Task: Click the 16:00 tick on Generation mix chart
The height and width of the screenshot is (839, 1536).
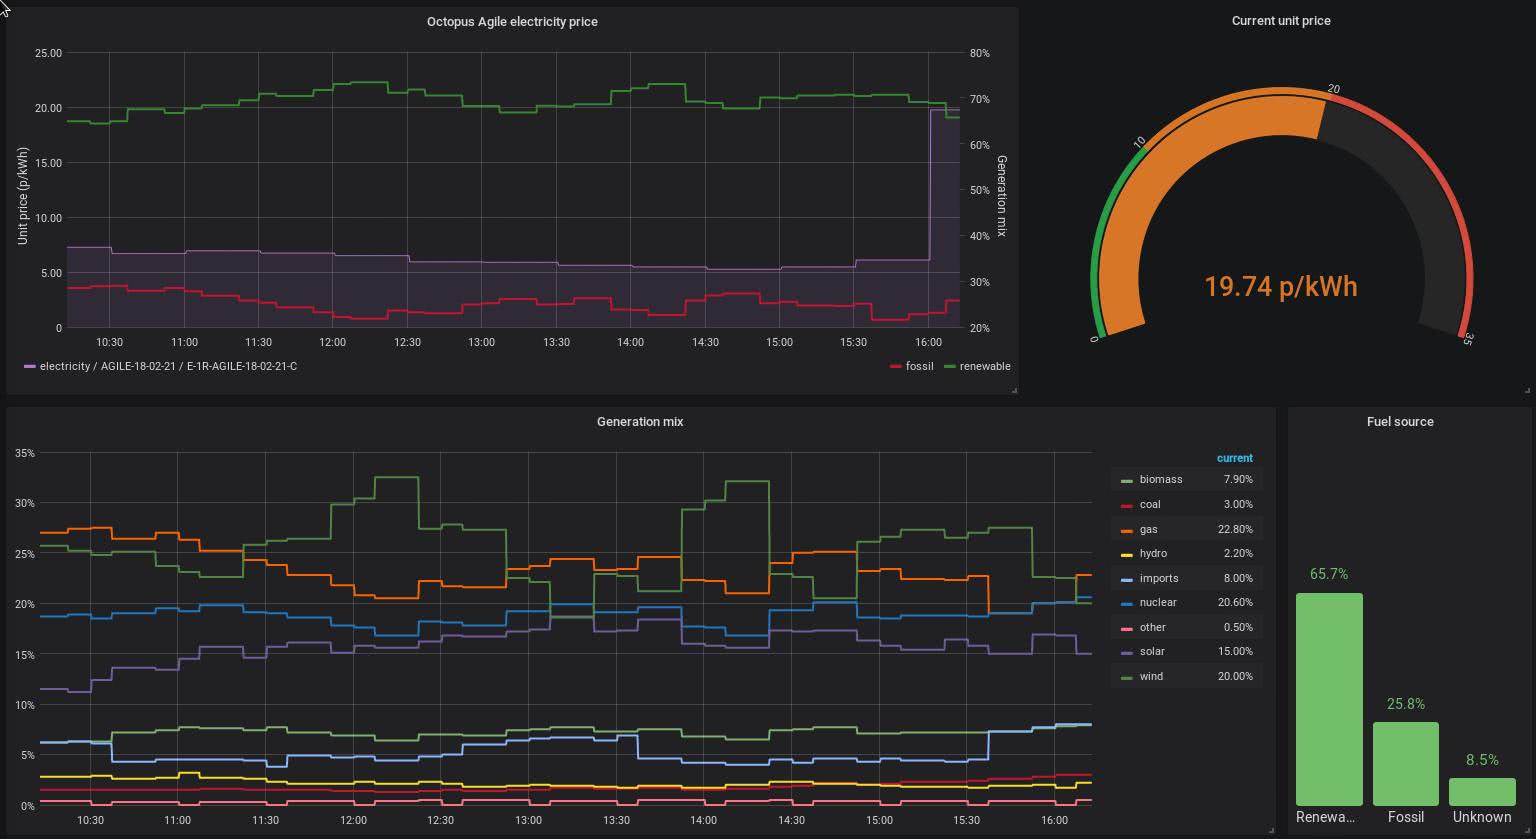Action: coord(1054,820)
